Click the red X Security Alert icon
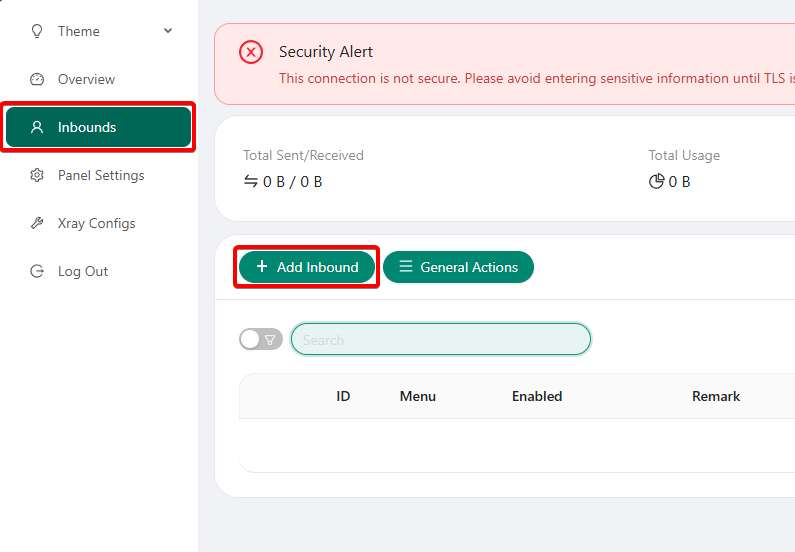The width and height of the screenshot is (795, 552). tap(251, 52)
